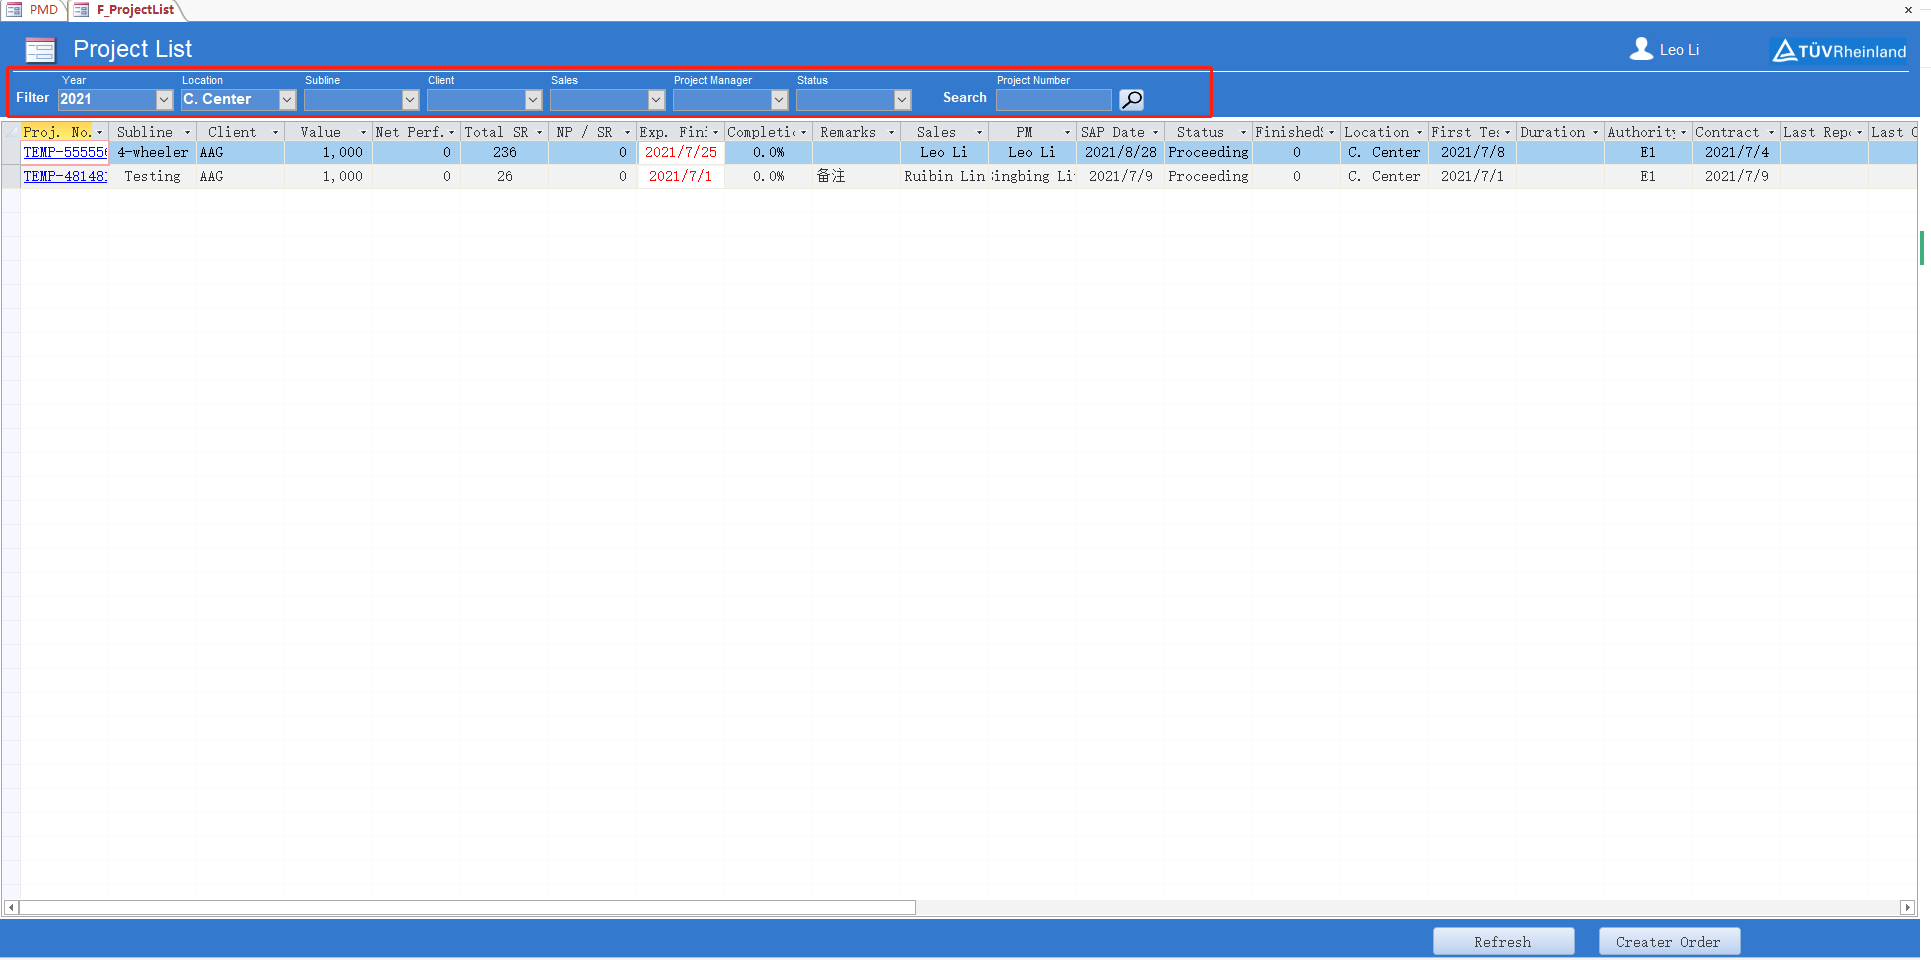Click Contract date 2021/7/4
Image resolution: width=1931 pixels, height=960 pixels.
pos(1736,152)
